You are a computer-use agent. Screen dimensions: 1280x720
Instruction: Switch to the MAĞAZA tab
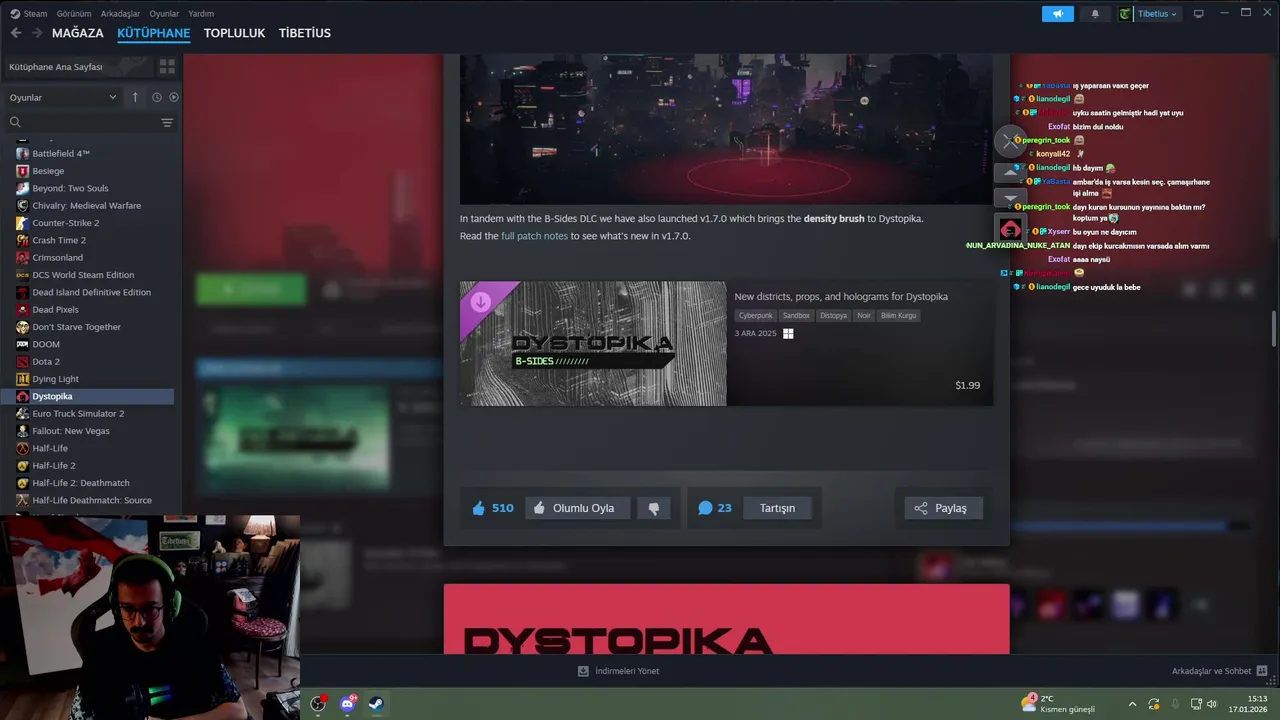point(78,33)
